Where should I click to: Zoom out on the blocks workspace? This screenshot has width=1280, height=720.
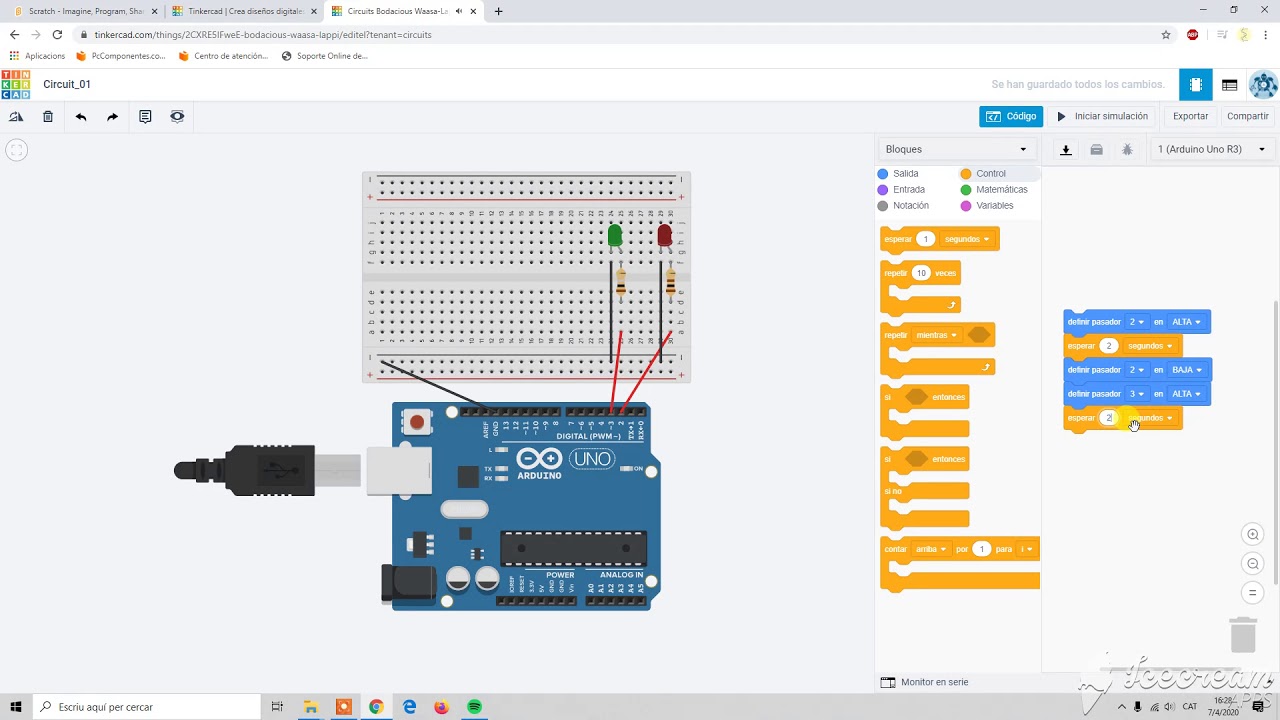point(1253,564)
